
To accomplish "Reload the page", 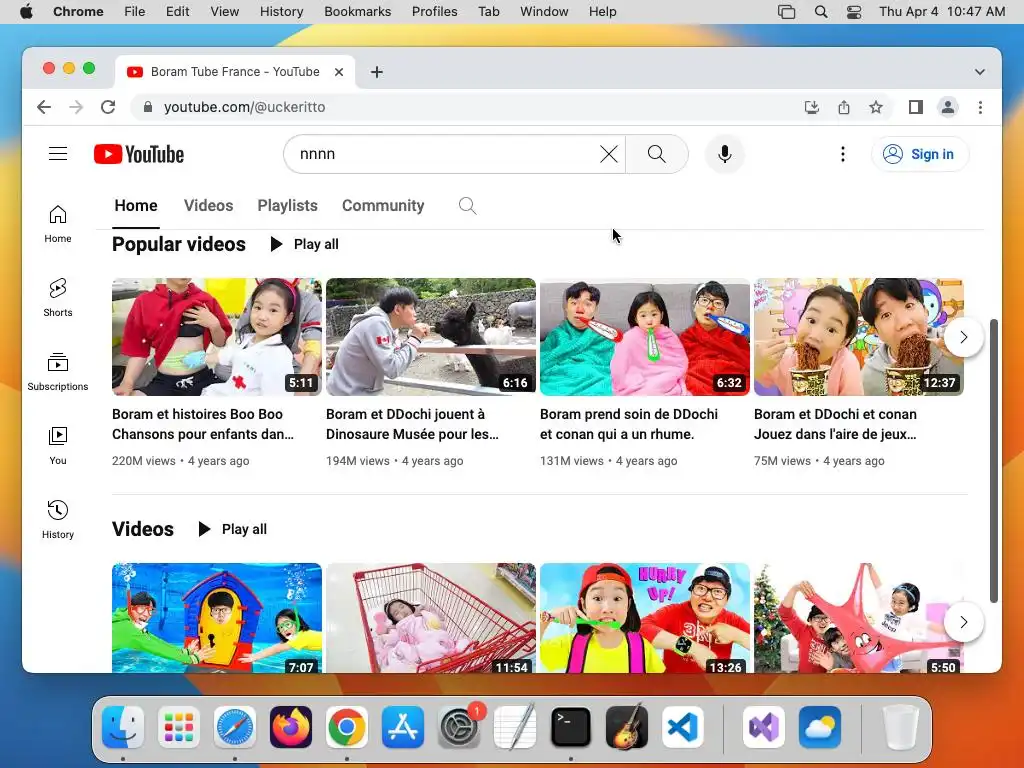I will [108, 107].
